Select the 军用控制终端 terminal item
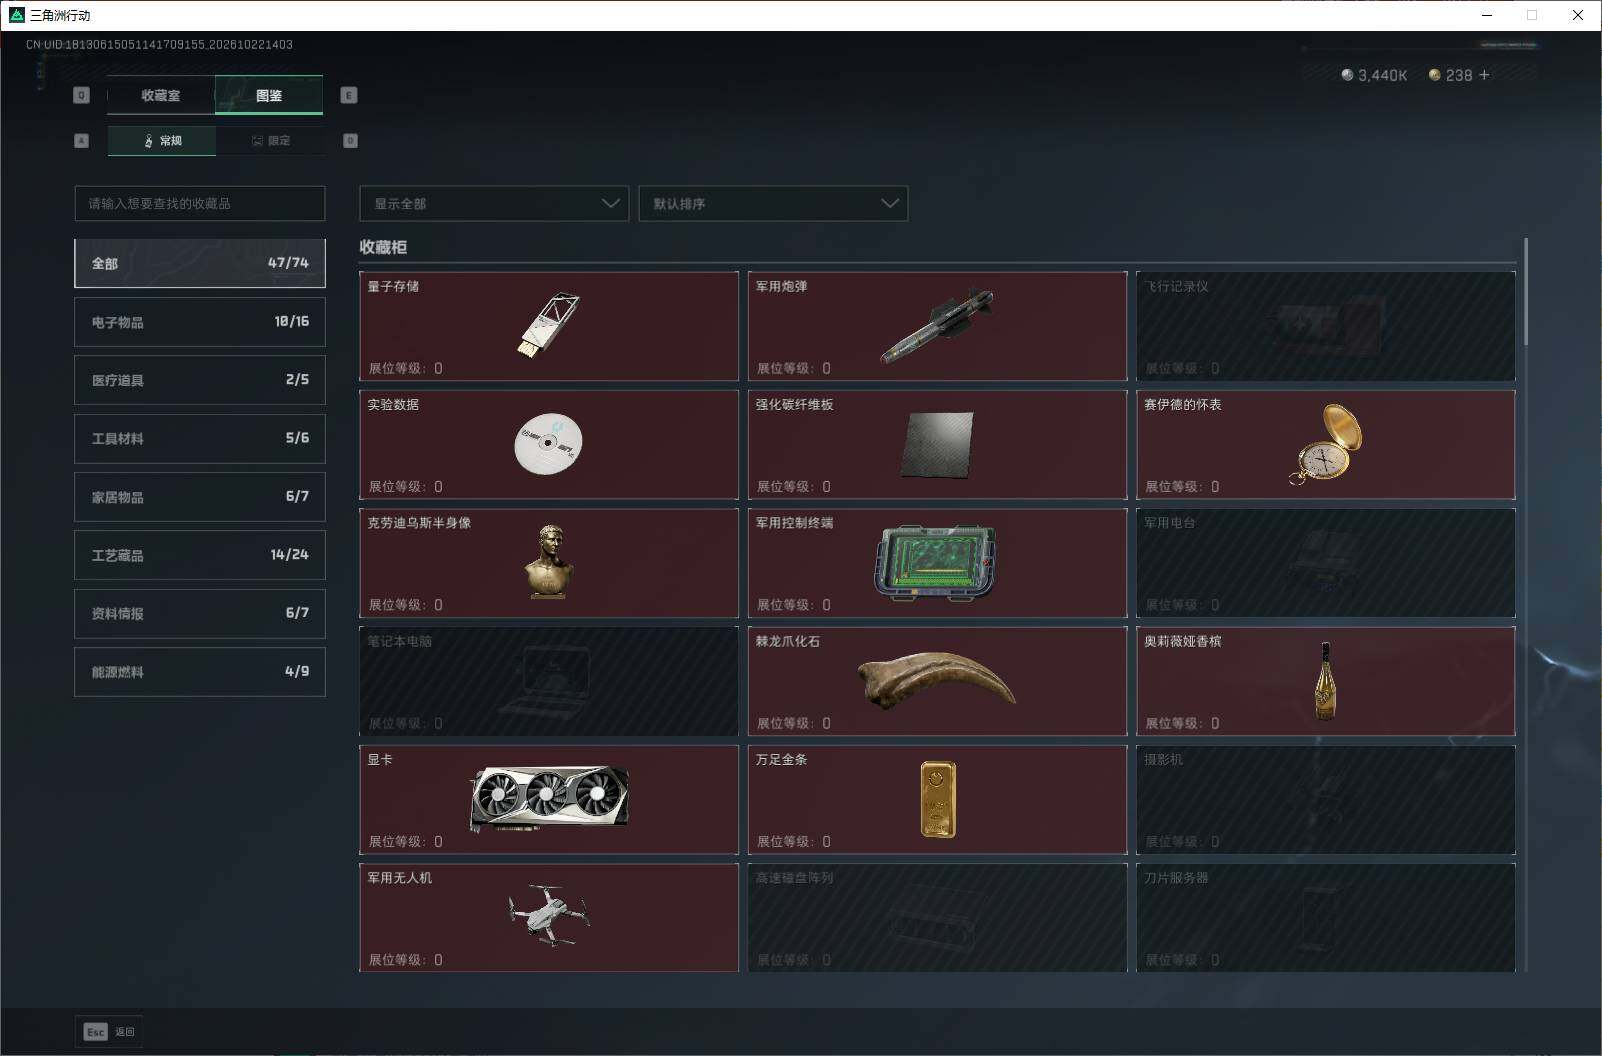Image resolution: width=1602 pixels, height=1056 pixels. coord(937,563)
